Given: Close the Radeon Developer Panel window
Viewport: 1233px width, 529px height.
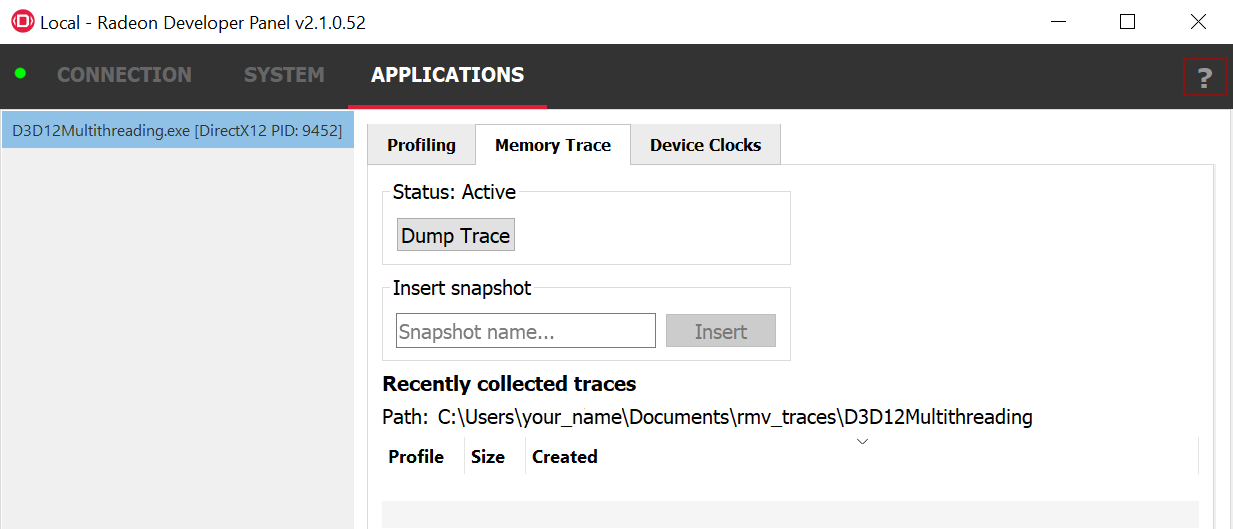Looking at the screenshot, I should point(1197,22).
